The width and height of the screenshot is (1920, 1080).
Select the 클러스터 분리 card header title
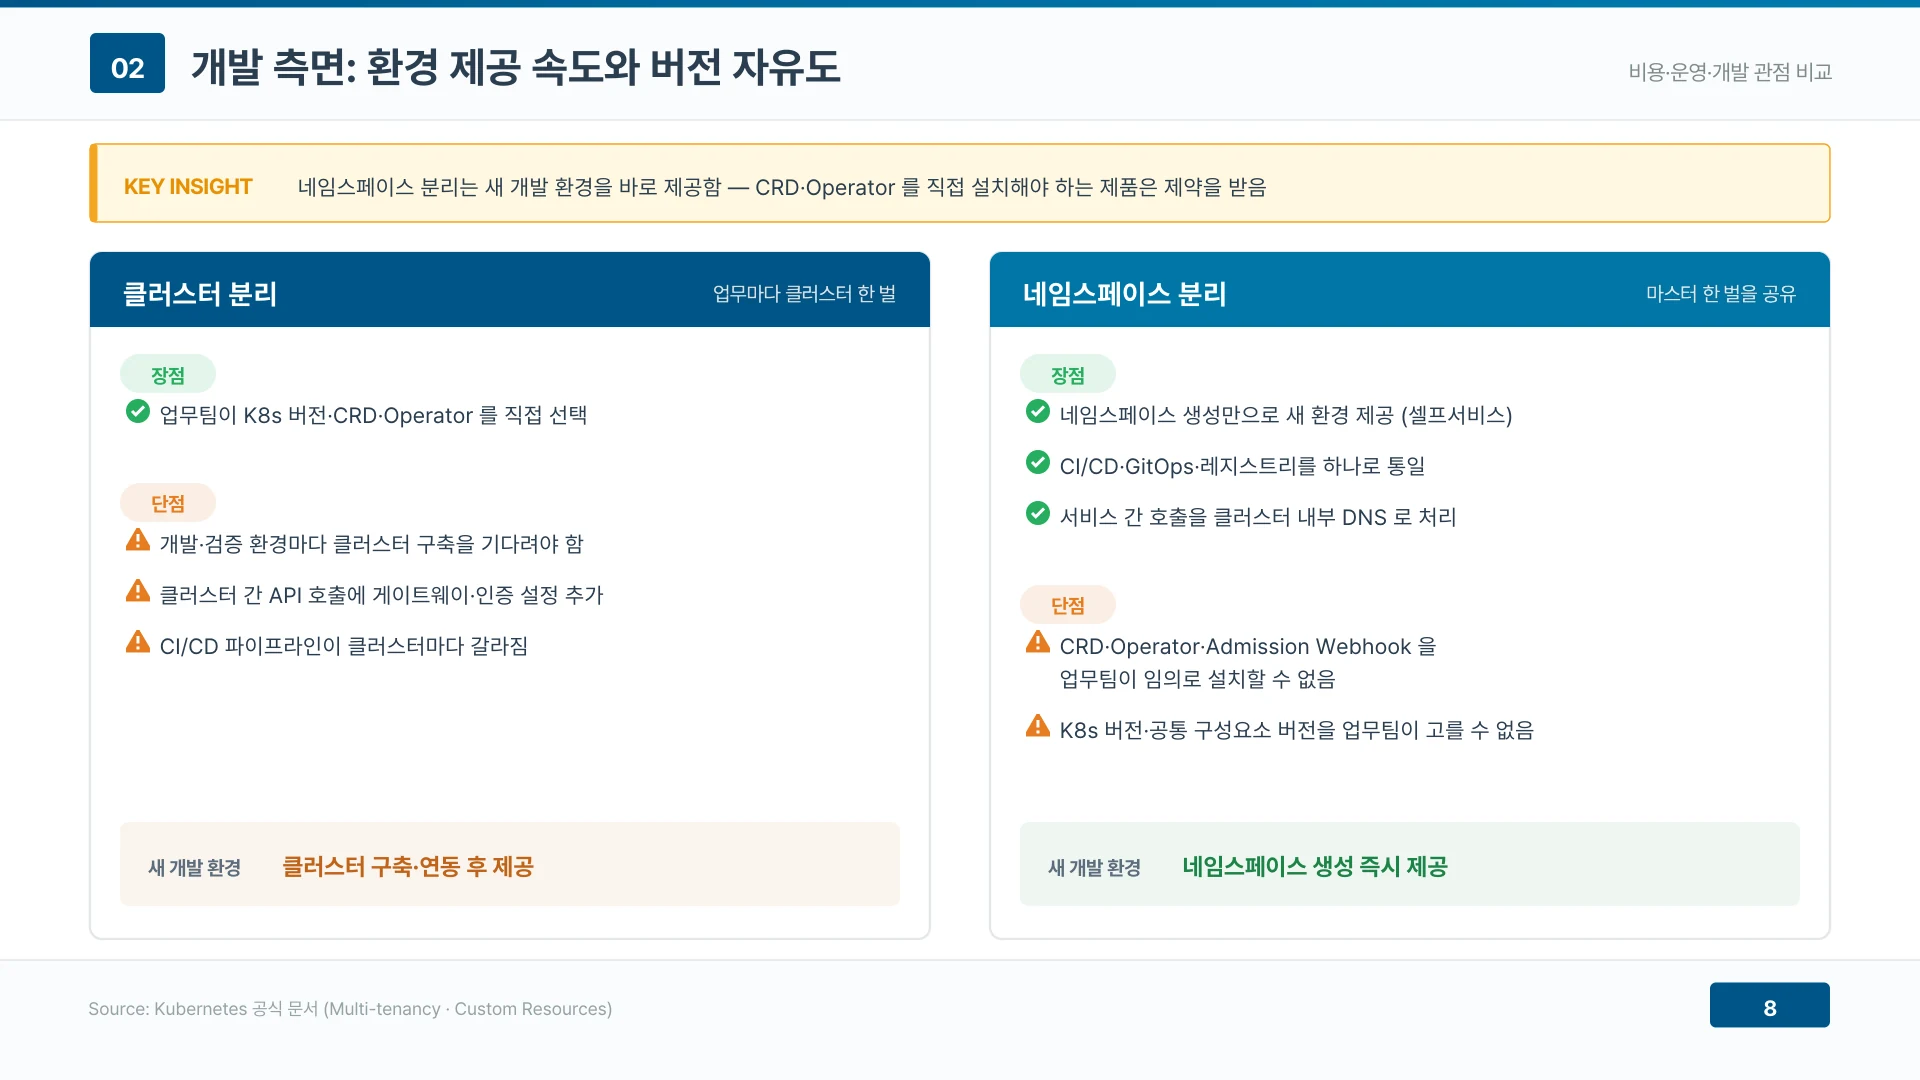(199, 293)
